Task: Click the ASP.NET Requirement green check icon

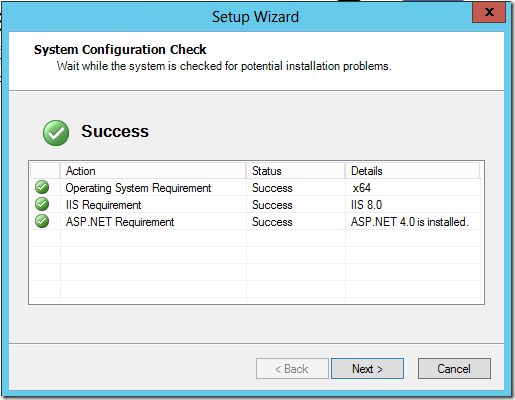Action: (42, 221)
